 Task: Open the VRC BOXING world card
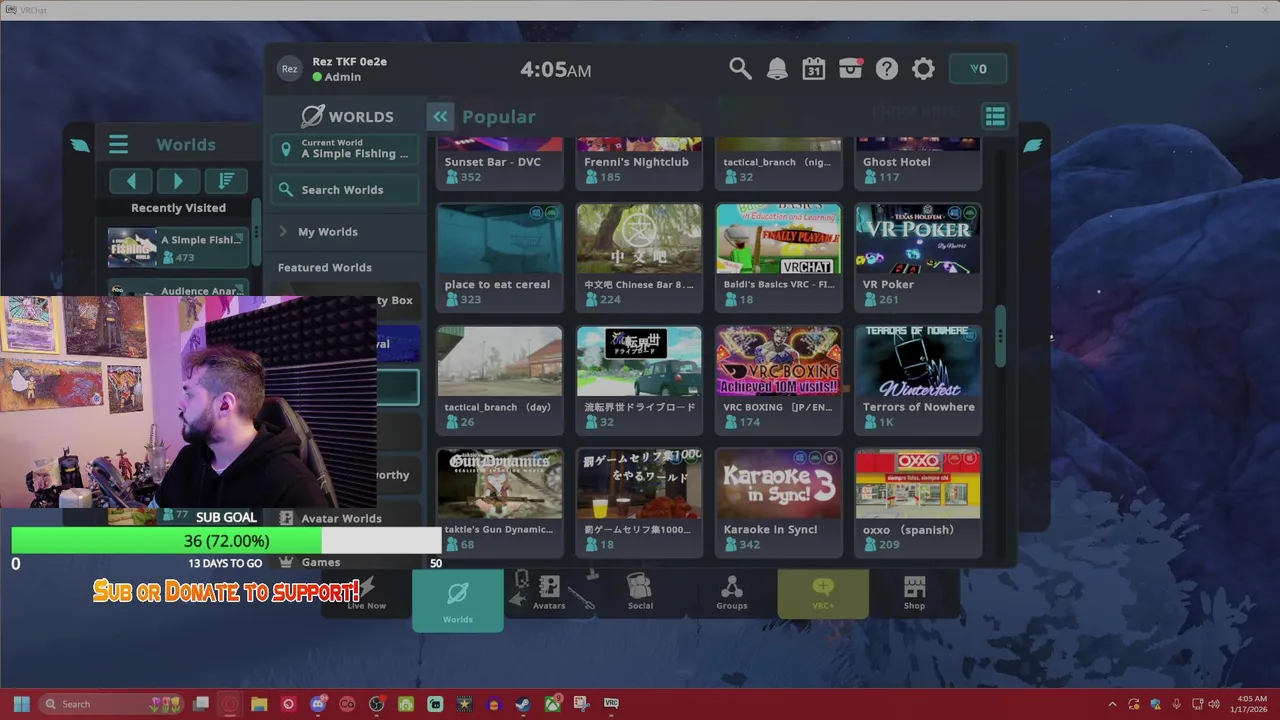(x=778, y=380)
